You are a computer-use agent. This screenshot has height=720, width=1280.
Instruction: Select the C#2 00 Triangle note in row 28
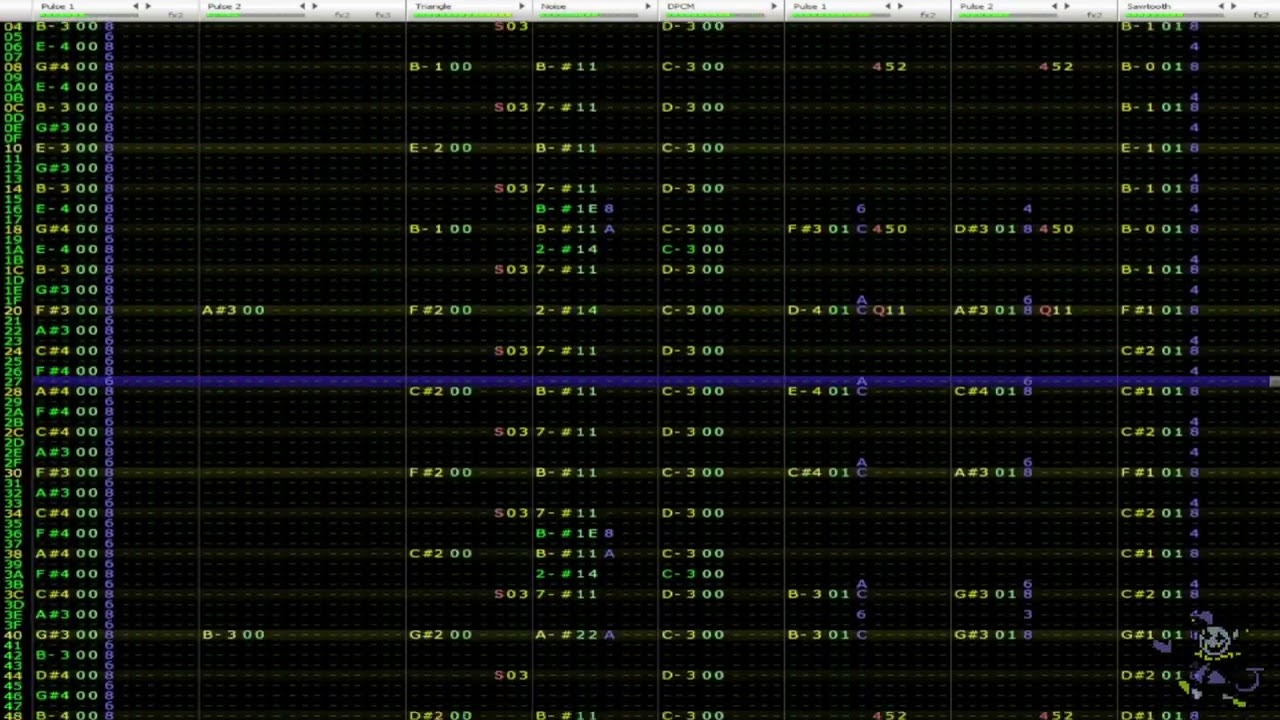(x=440, y=391)
